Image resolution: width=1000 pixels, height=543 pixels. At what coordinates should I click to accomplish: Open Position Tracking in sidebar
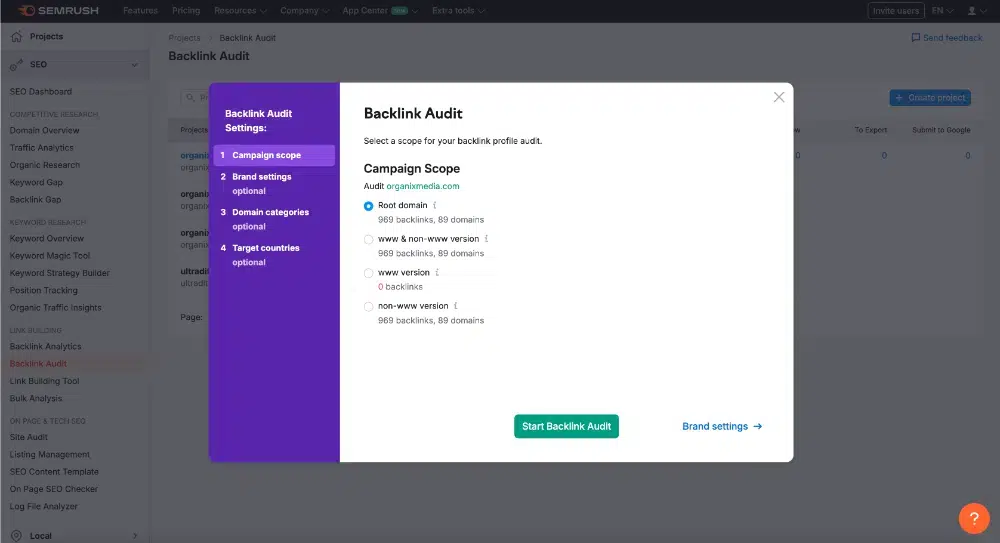[x=43, y=290]
